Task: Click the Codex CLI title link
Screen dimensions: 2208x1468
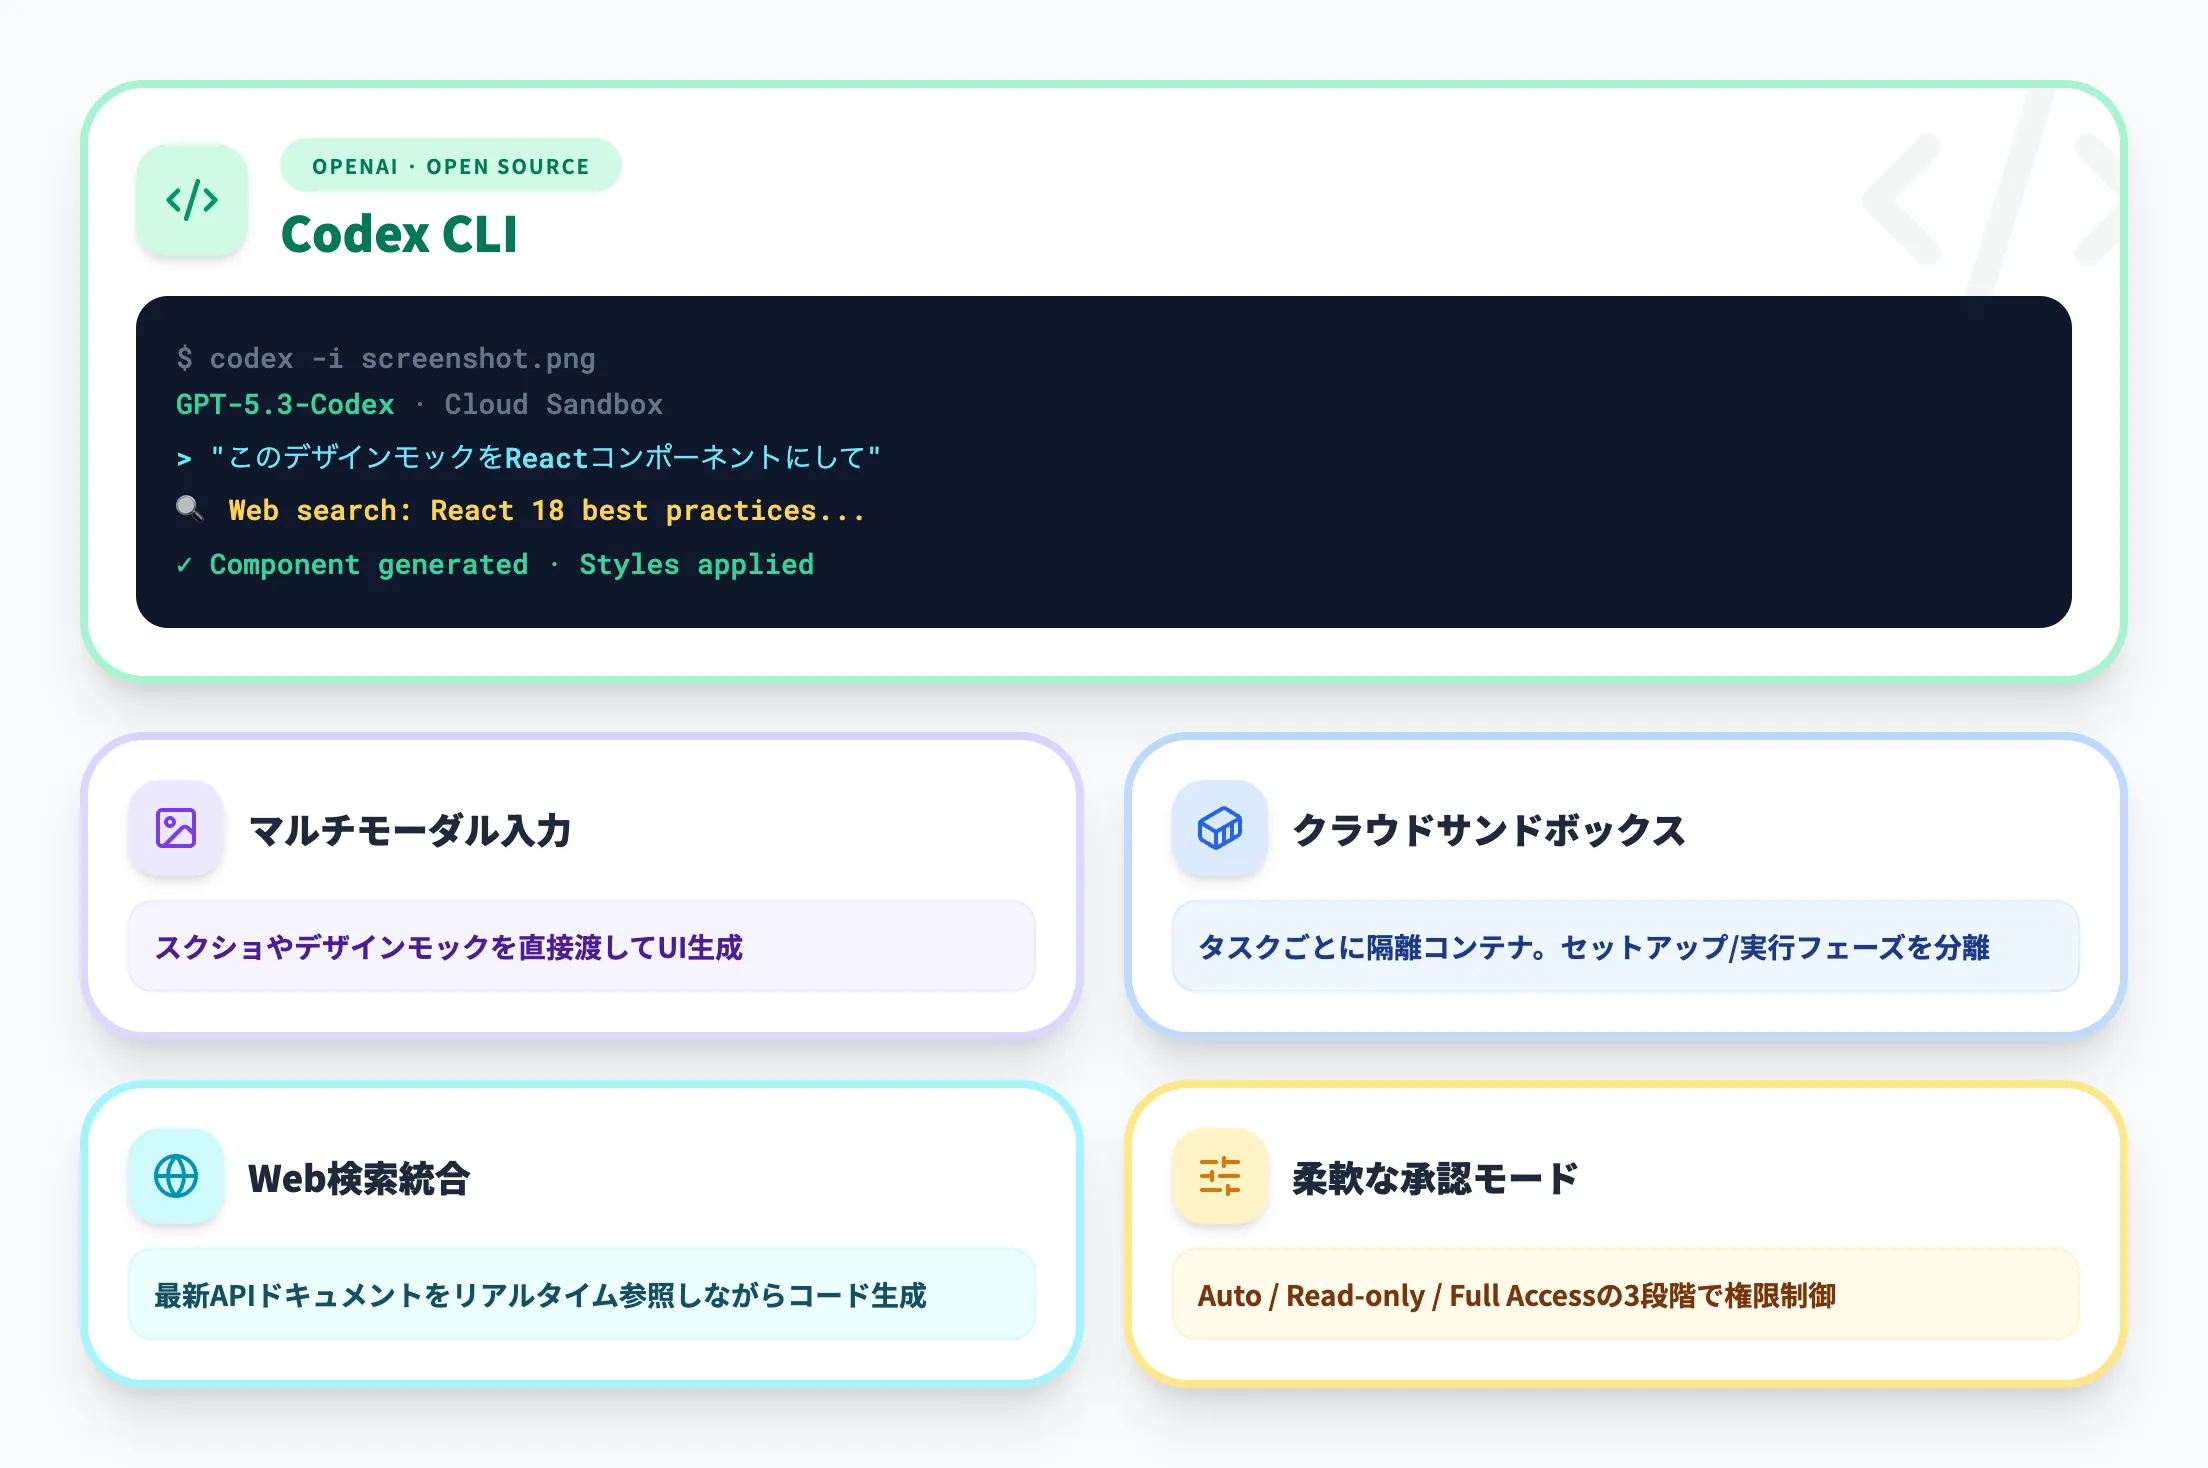Action: pos(399,235)
